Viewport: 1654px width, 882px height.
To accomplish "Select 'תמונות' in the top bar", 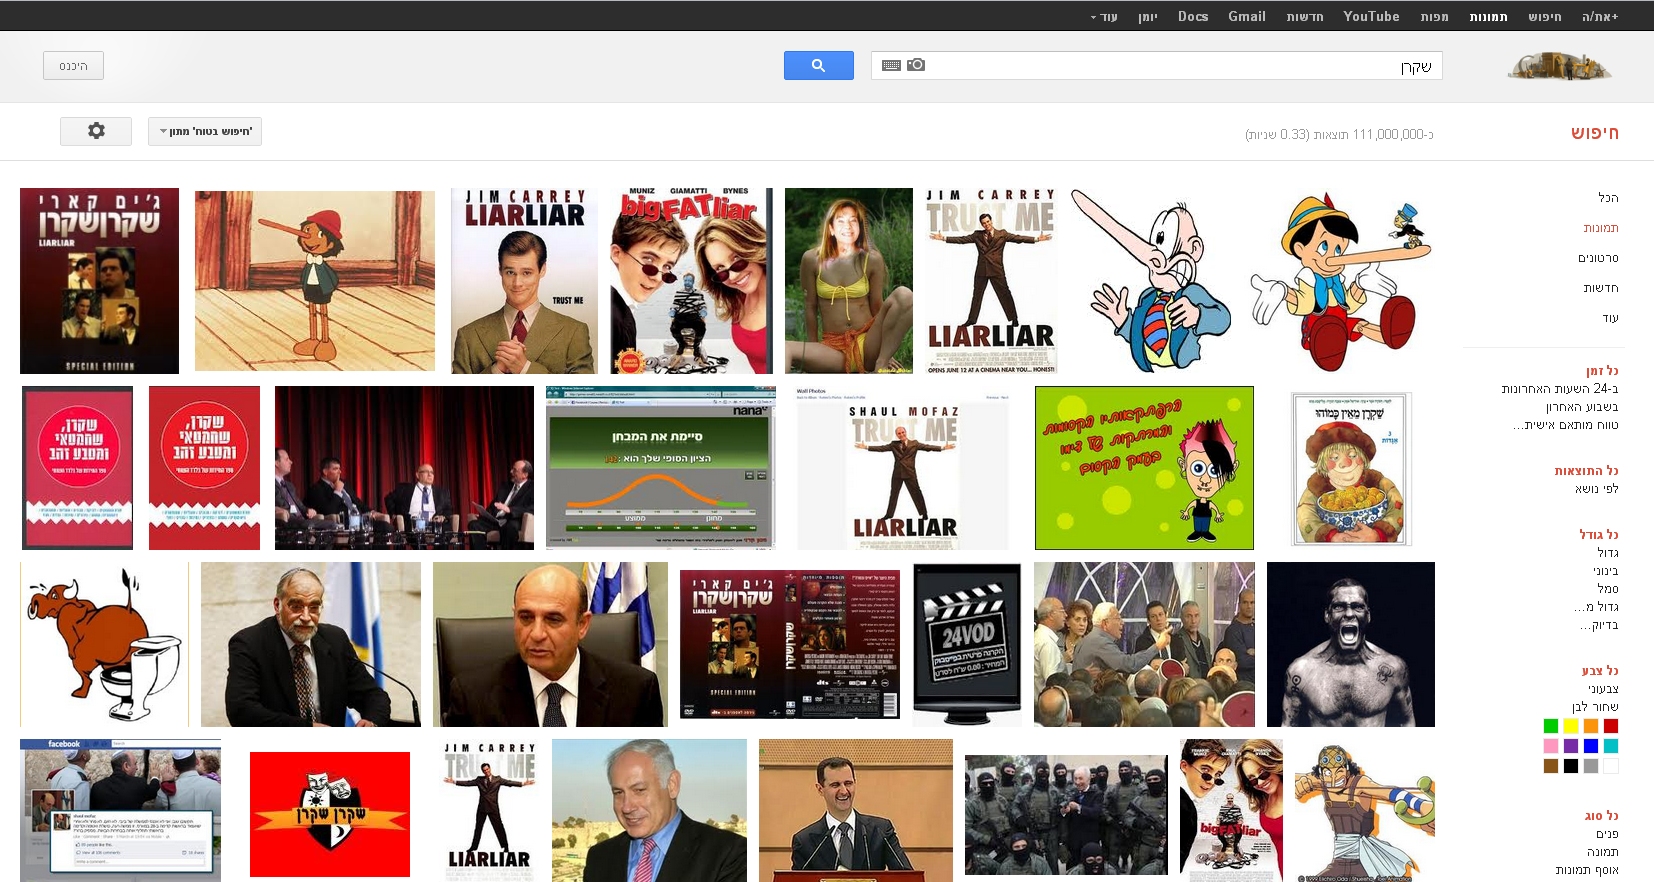I will 1489,16.
